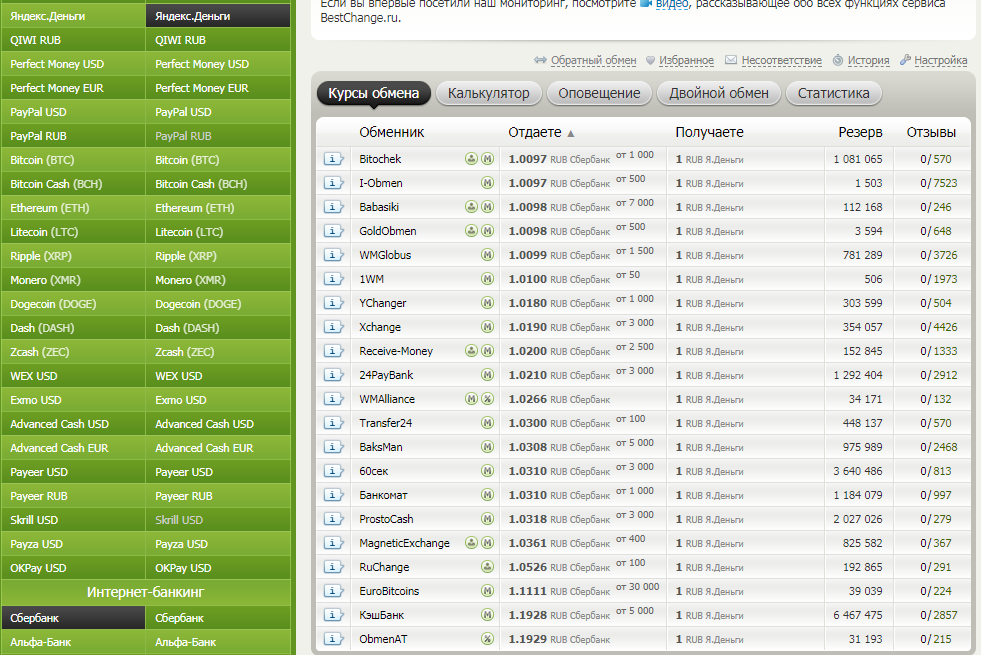Click the video camera icon before видео

click(x=646, y=4)
